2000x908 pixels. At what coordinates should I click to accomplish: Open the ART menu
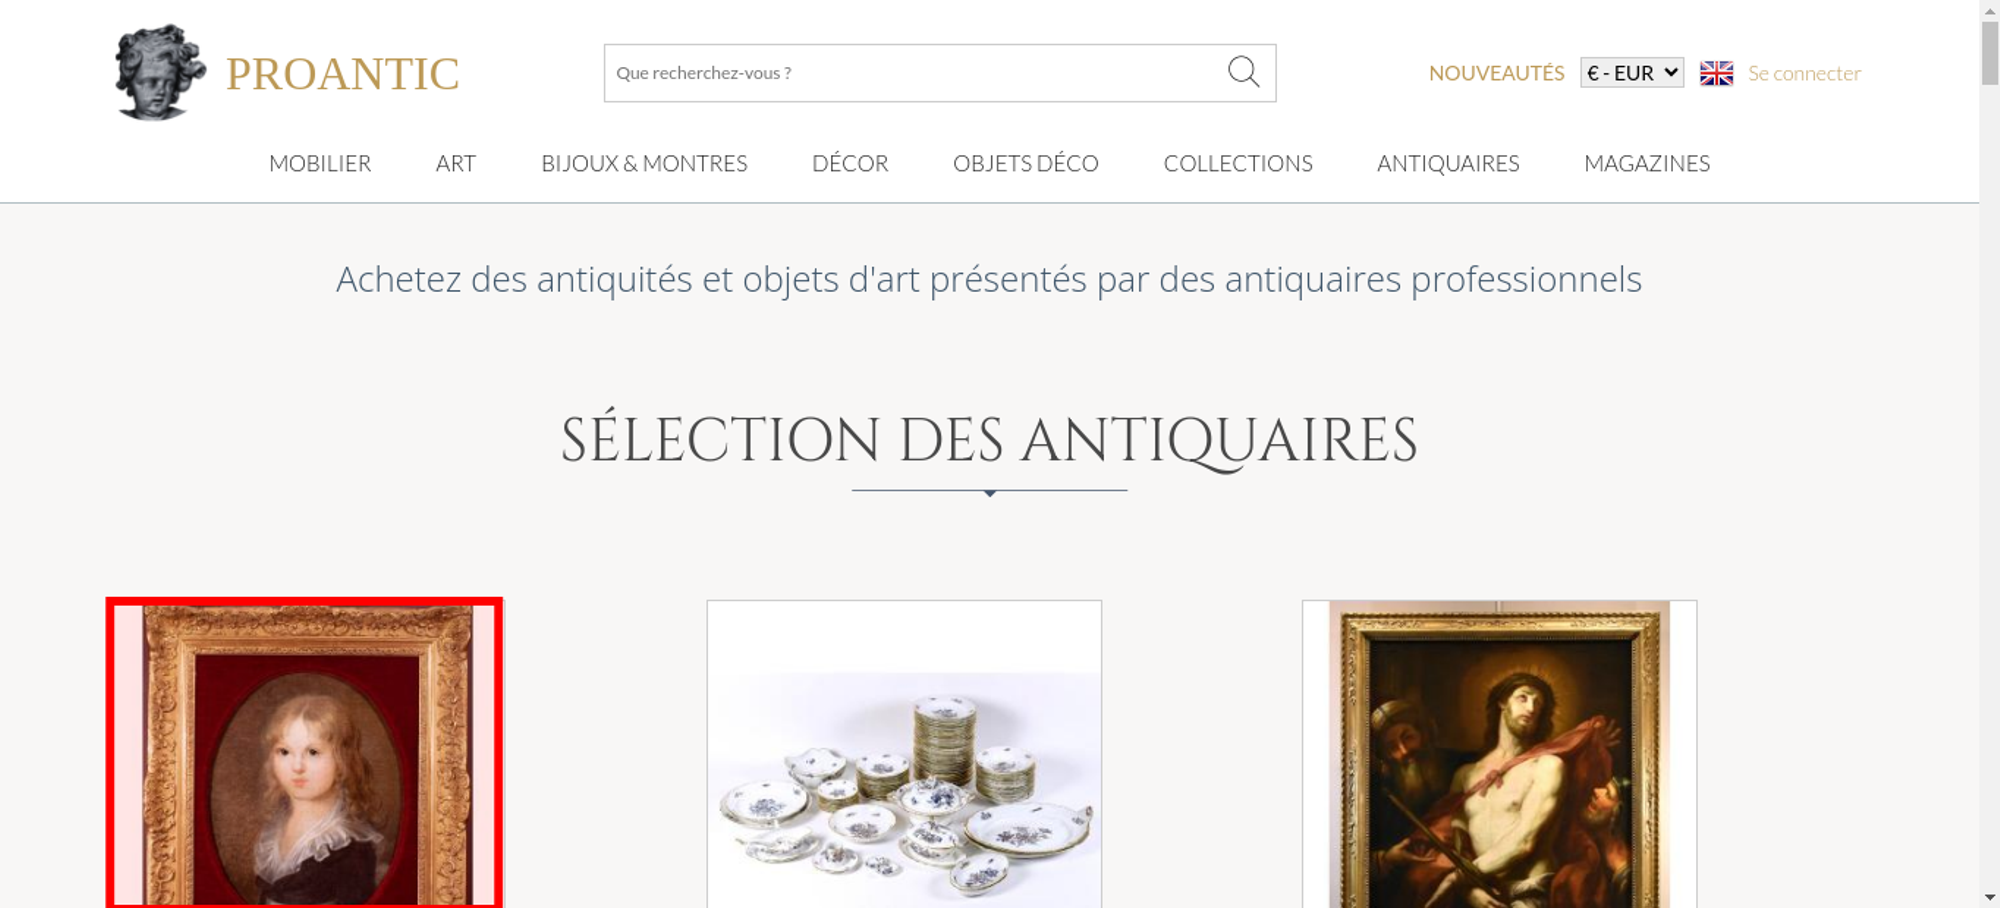tap(456, 163)
